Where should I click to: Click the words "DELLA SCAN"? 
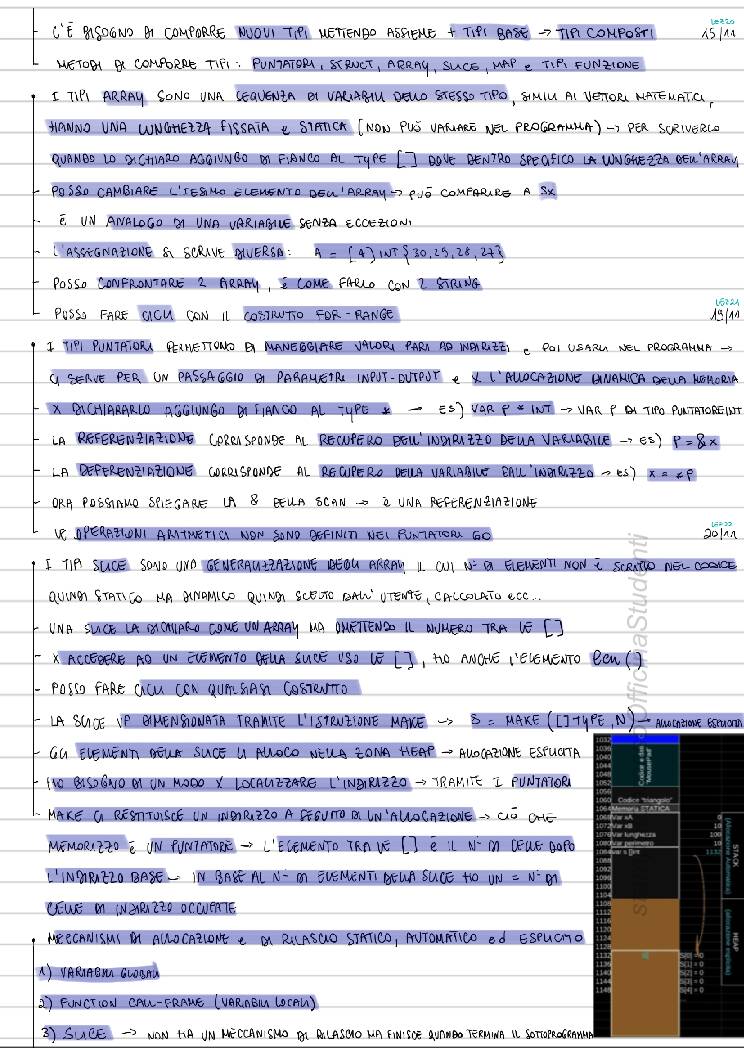coord(308,502)
